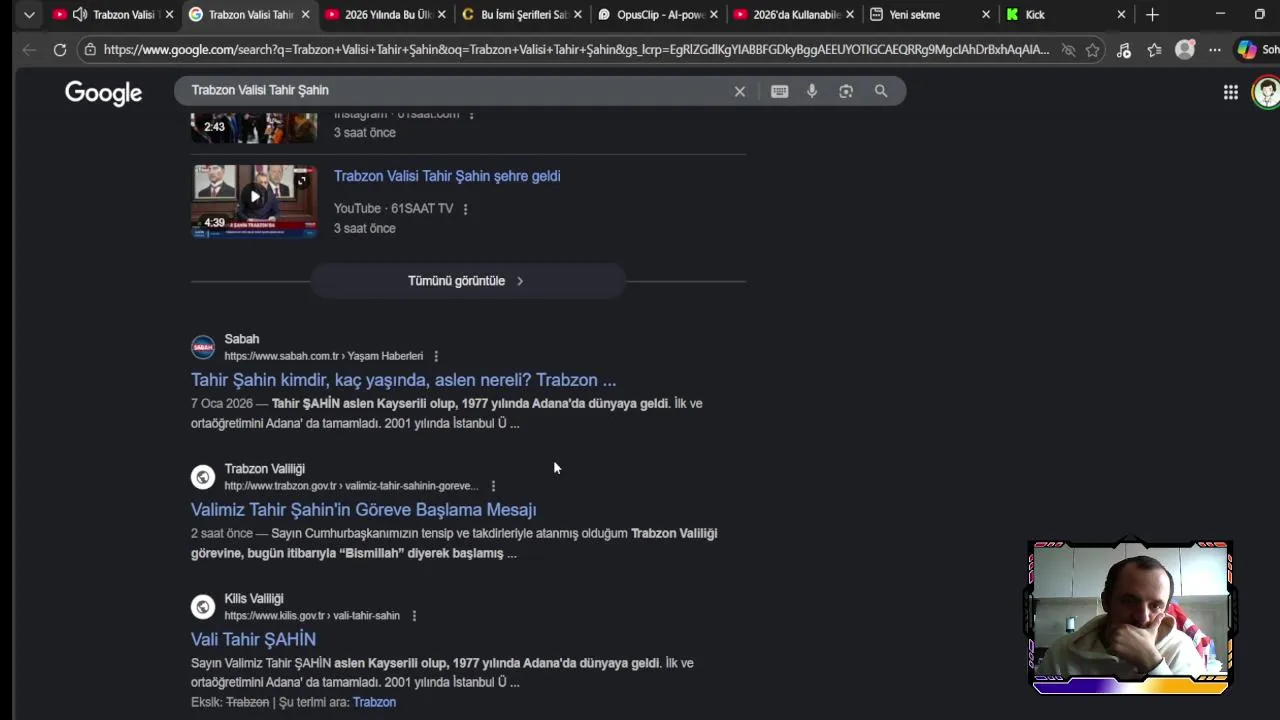Click 'Trabzon' required term link
Viewport: 1280px width, 720px height.
[x=374, y=702]
